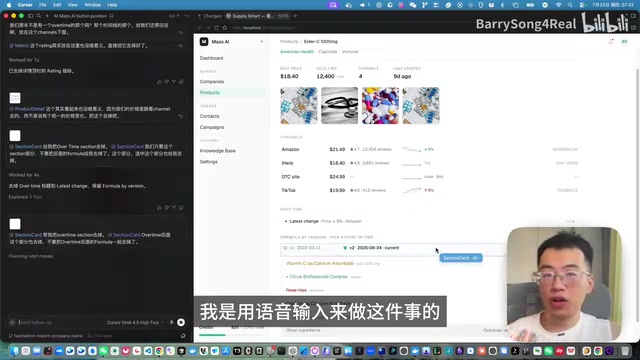640x360 pixels.
Task: Open the Mazo AI workspace switcher dropdown
Action: point(262,42)
